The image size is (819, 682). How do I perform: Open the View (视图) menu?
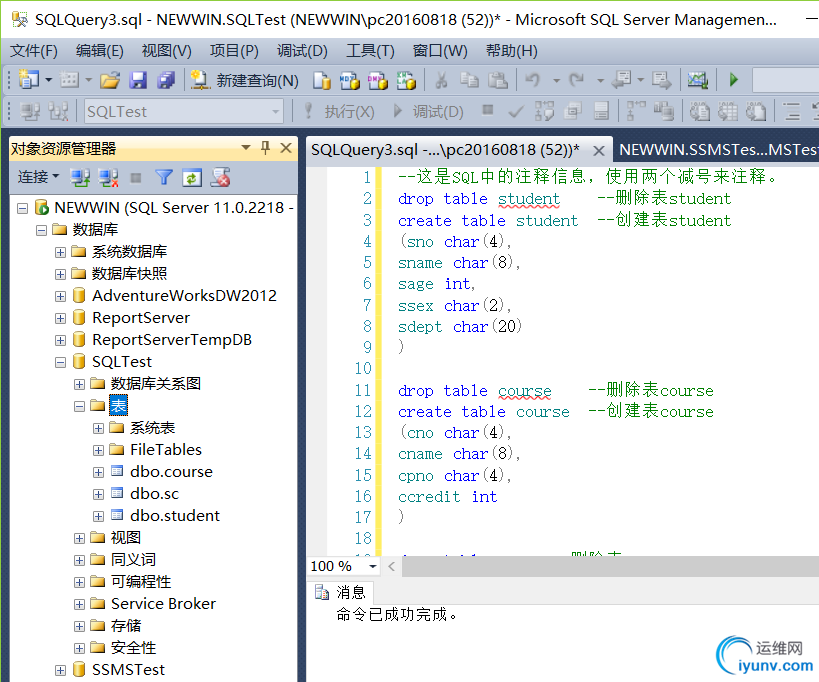167,51
